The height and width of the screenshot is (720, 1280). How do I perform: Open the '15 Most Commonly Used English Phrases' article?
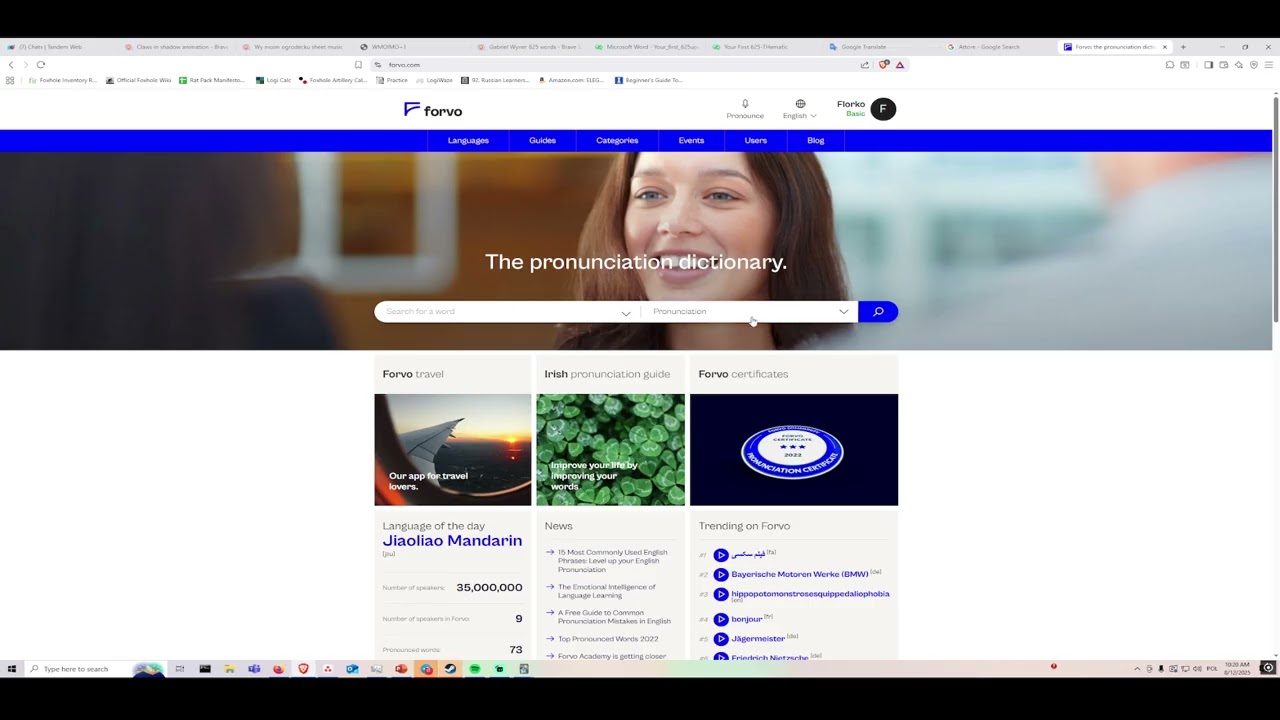click(x=612, y=561)
